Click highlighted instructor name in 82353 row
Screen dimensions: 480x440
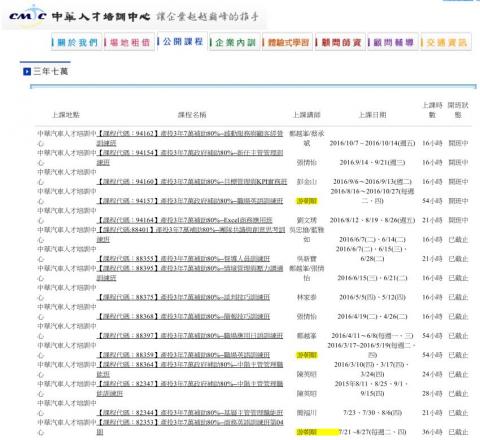(307, 432)
